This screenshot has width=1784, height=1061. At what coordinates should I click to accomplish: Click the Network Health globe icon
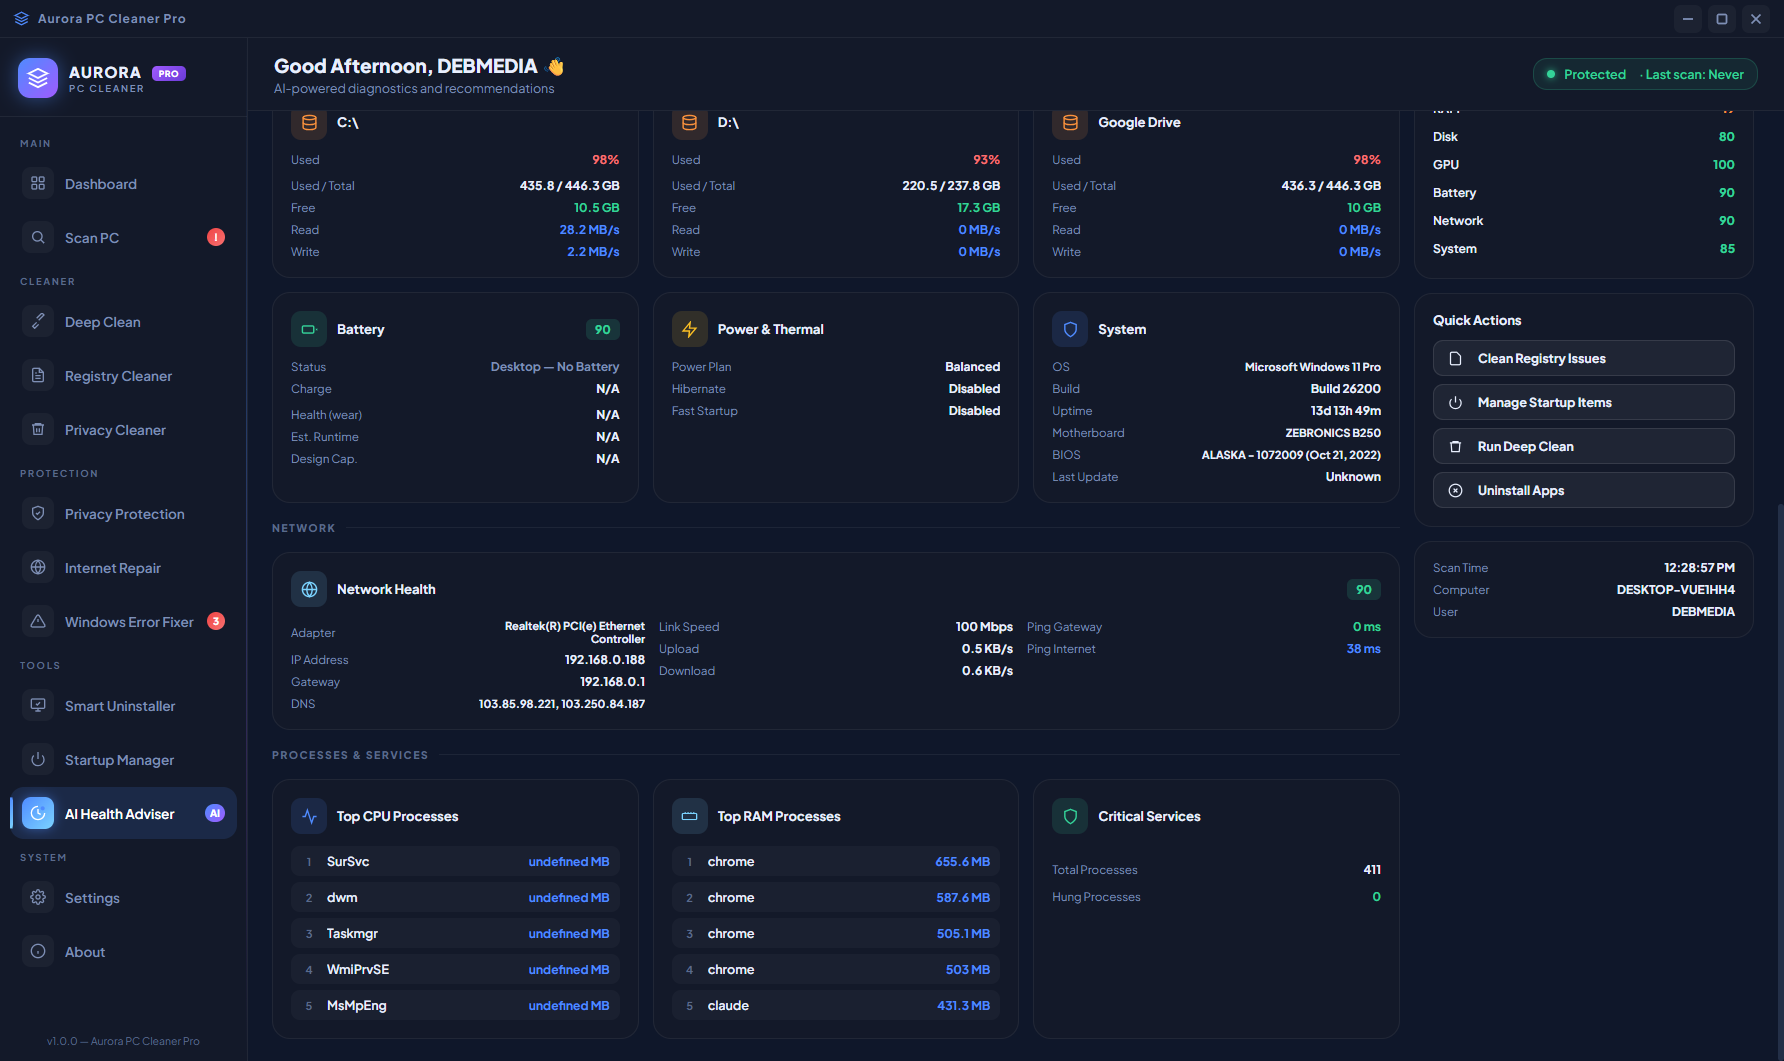pos(309,589)
